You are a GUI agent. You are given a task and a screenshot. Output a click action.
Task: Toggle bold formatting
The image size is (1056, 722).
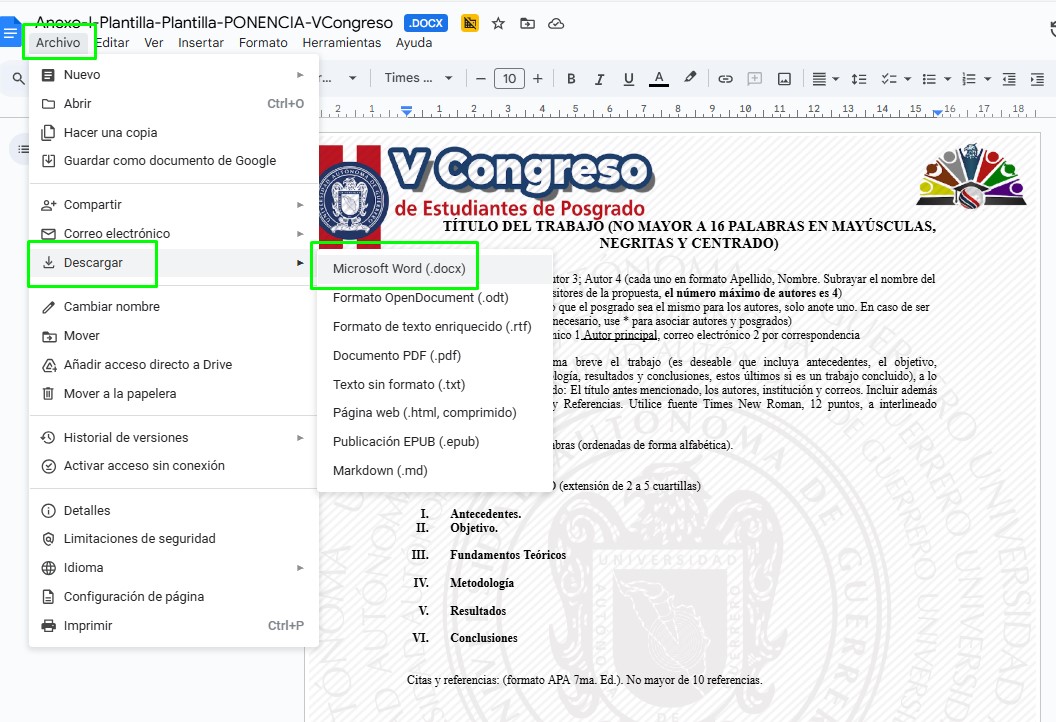pyautogui.click(x=571, y=78)
